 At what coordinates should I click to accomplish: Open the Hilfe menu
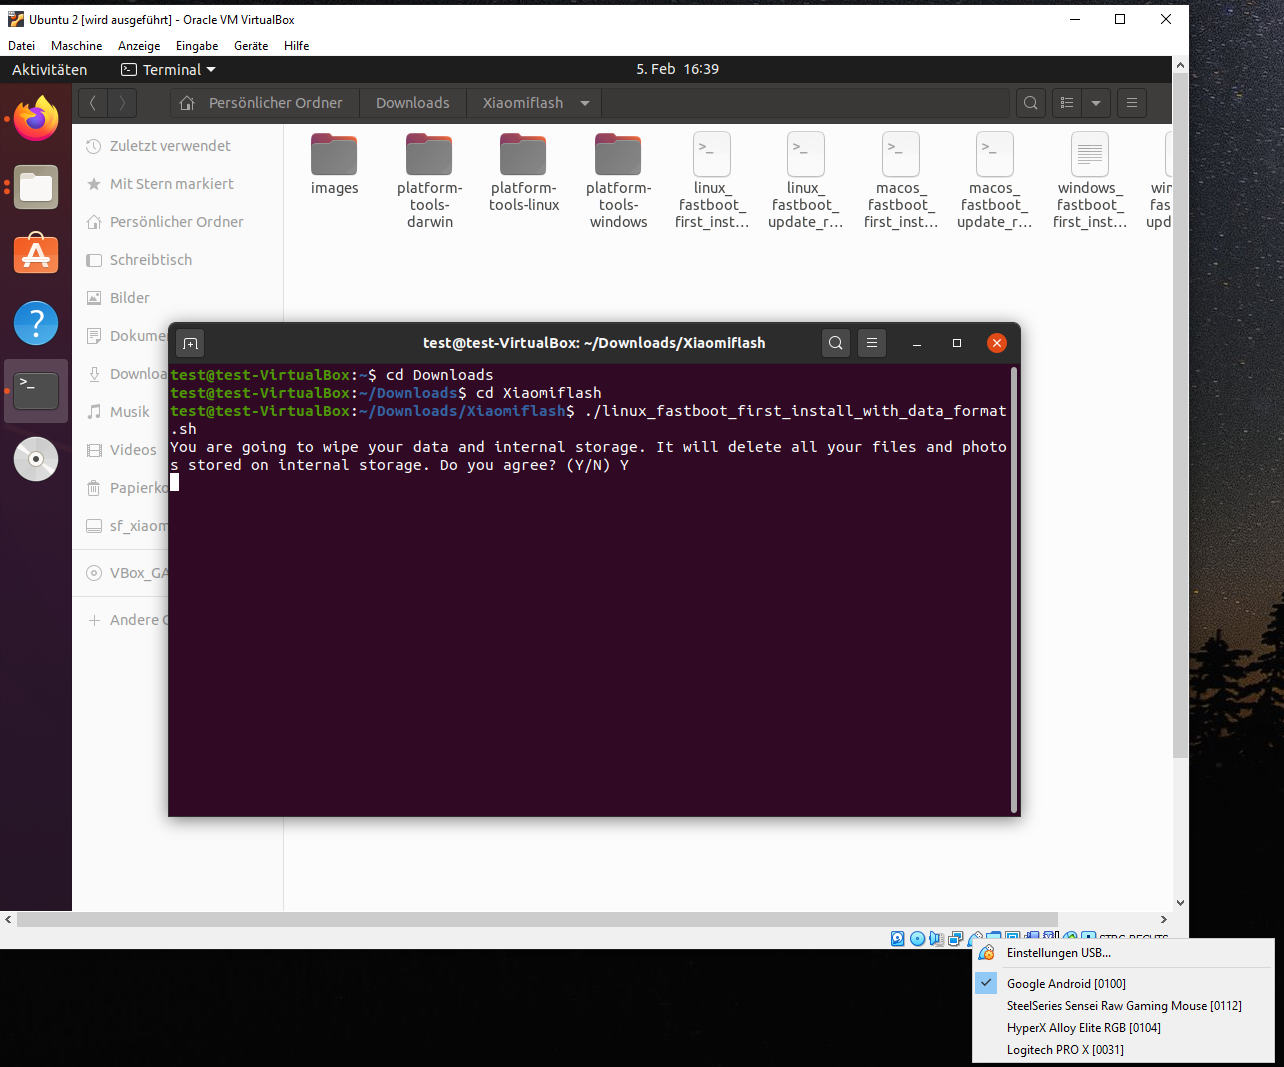point(296,45)
